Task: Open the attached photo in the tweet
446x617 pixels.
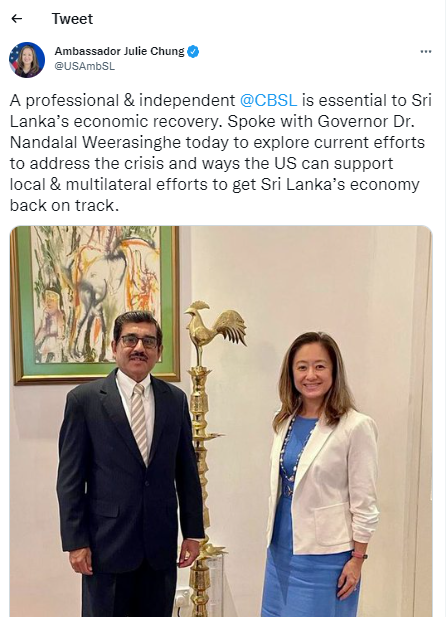Action: 221,421
